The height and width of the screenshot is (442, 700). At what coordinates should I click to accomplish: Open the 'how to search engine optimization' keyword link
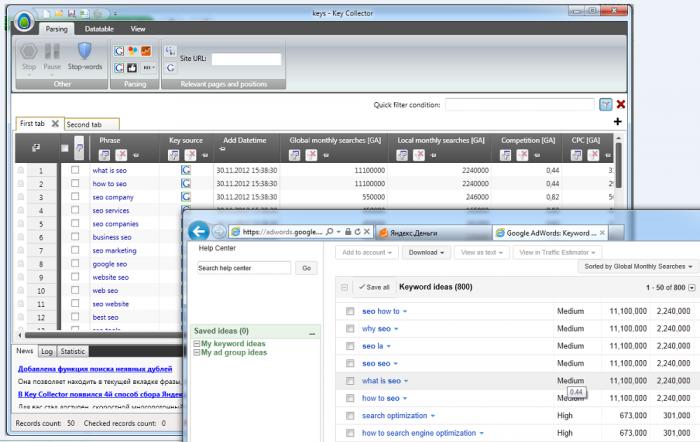(419, 433)
